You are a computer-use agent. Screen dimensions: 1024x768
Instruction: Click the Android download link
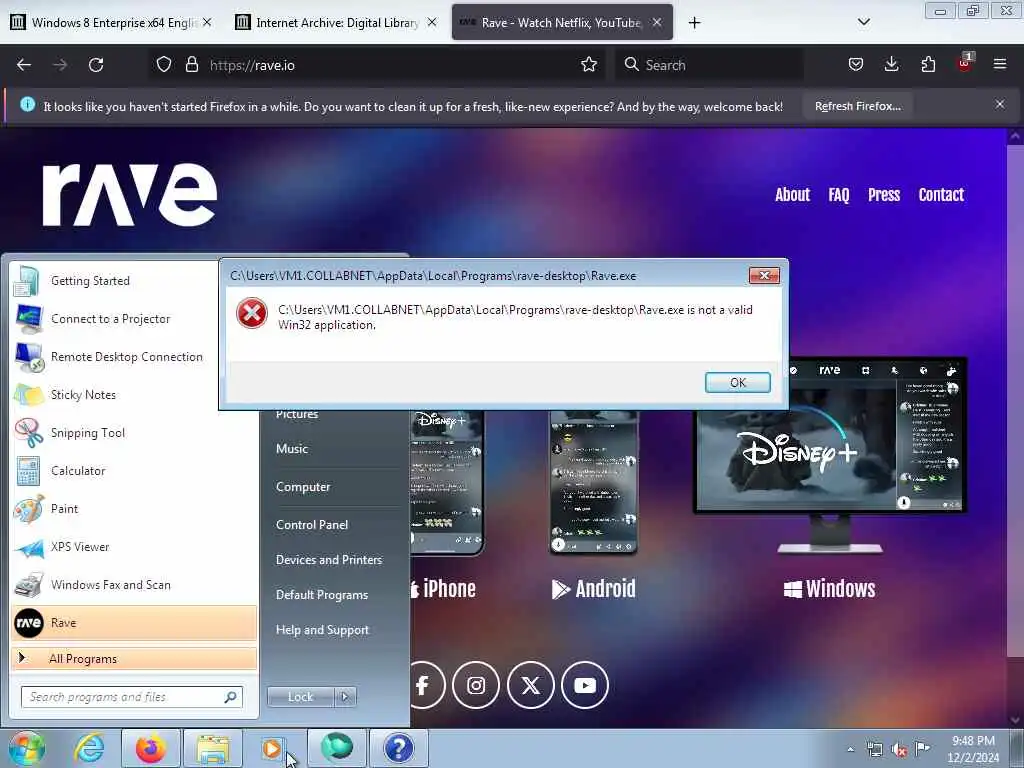pos(594,588)
